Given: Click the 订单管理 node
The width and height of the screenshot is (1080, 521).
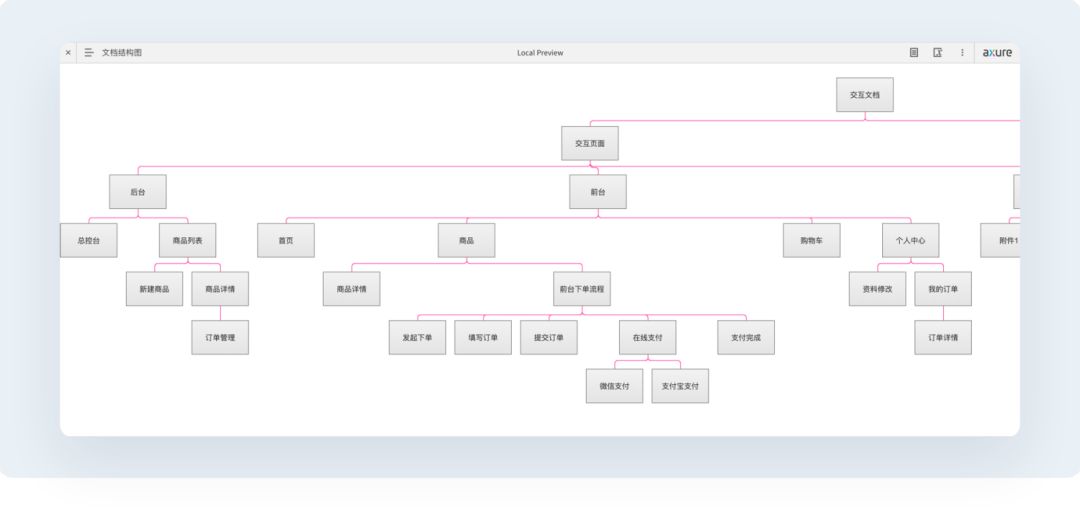Looking at the screenshot, I should click(220, 338).
